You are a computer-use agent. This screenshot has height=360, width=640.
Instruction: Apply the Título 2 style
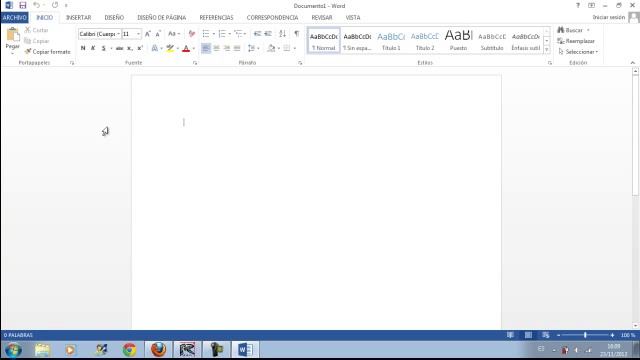424,41
